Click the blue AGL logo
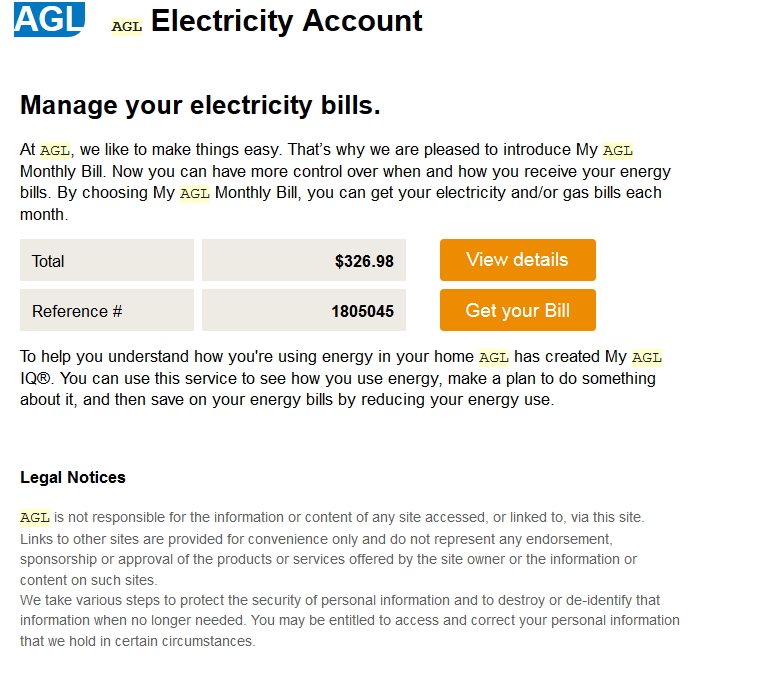This screenshot has height=687, width=768. (x=49, y=19)
